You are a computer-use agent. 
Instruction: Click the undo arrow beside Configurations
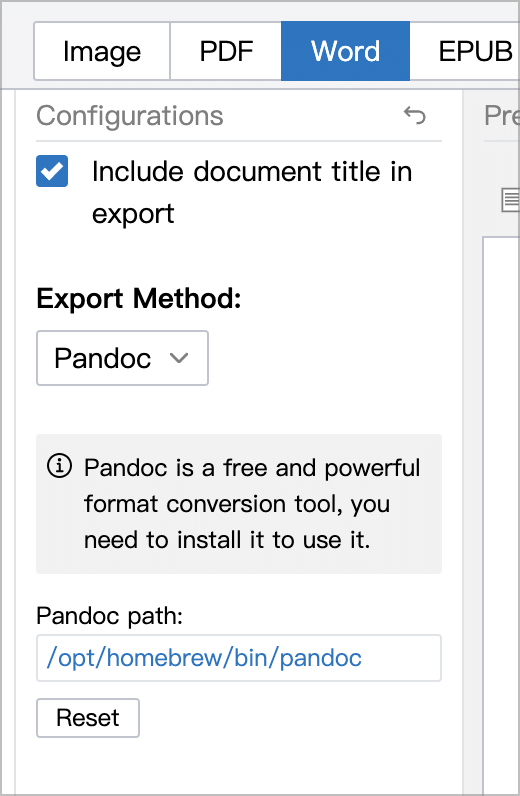coord(414,115)
